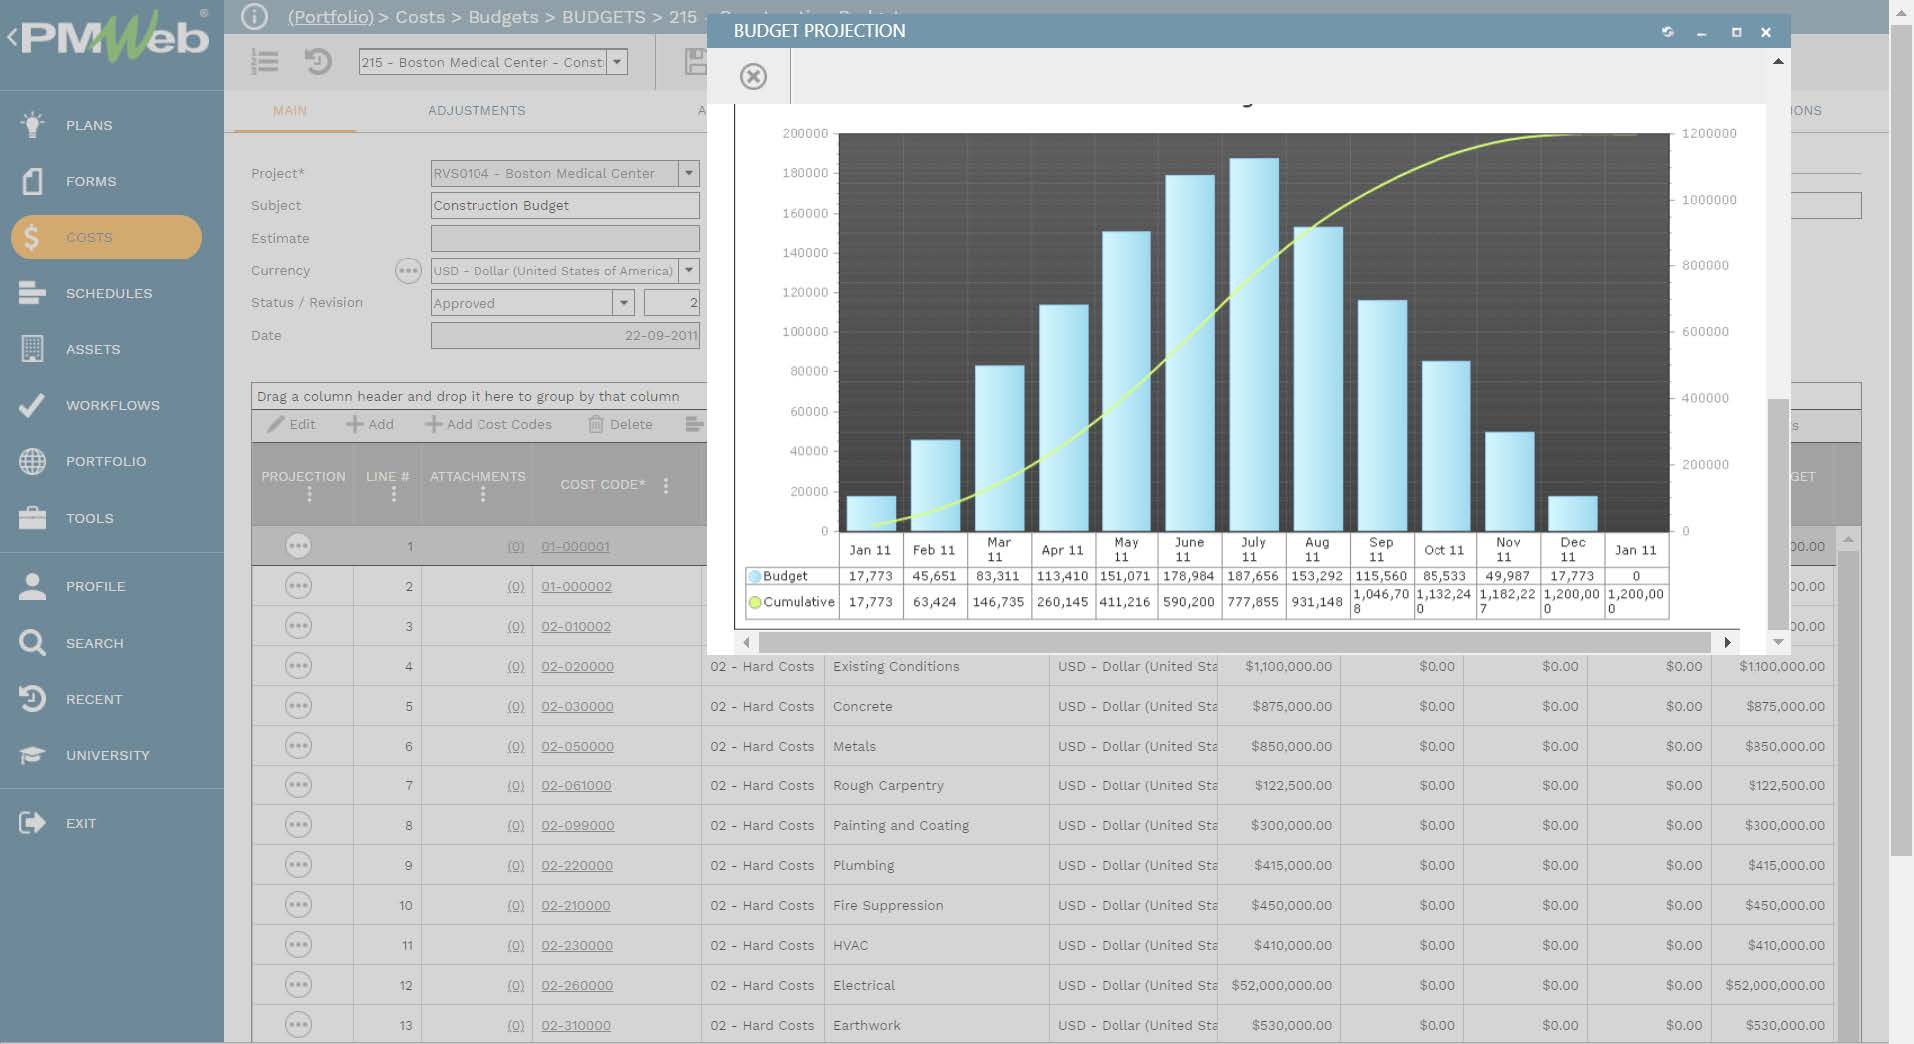Click the Add button in grid toolbar

[370, 424]
